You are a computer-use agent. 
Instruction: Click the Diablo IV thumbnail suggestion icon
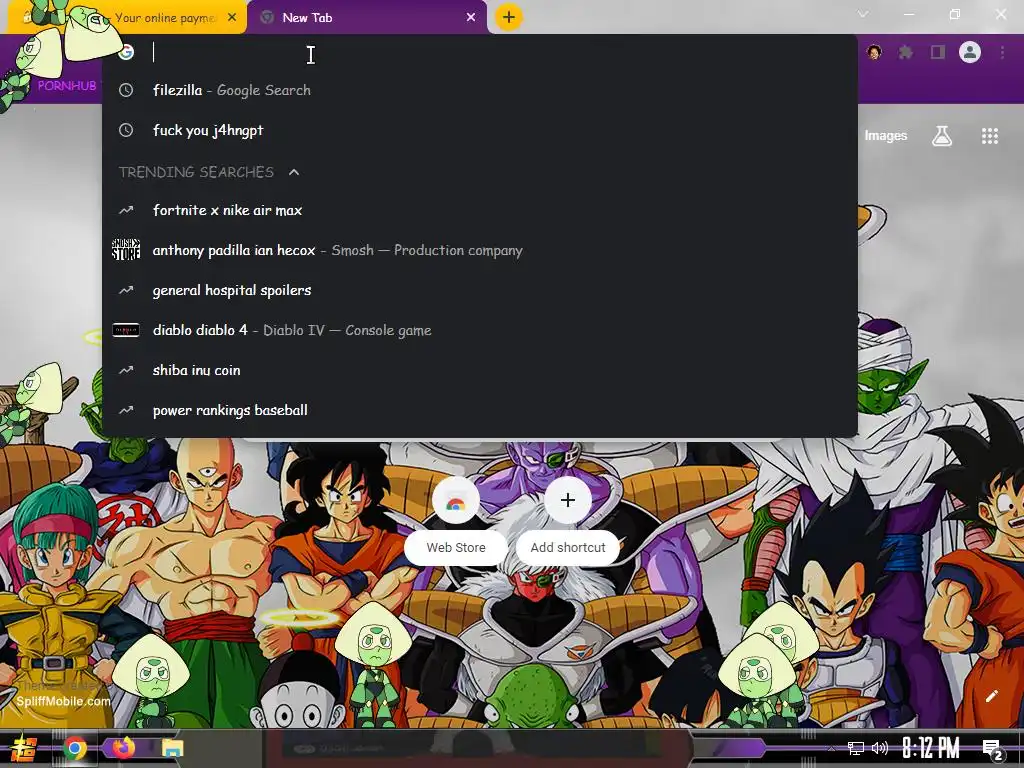click(125, 330)
